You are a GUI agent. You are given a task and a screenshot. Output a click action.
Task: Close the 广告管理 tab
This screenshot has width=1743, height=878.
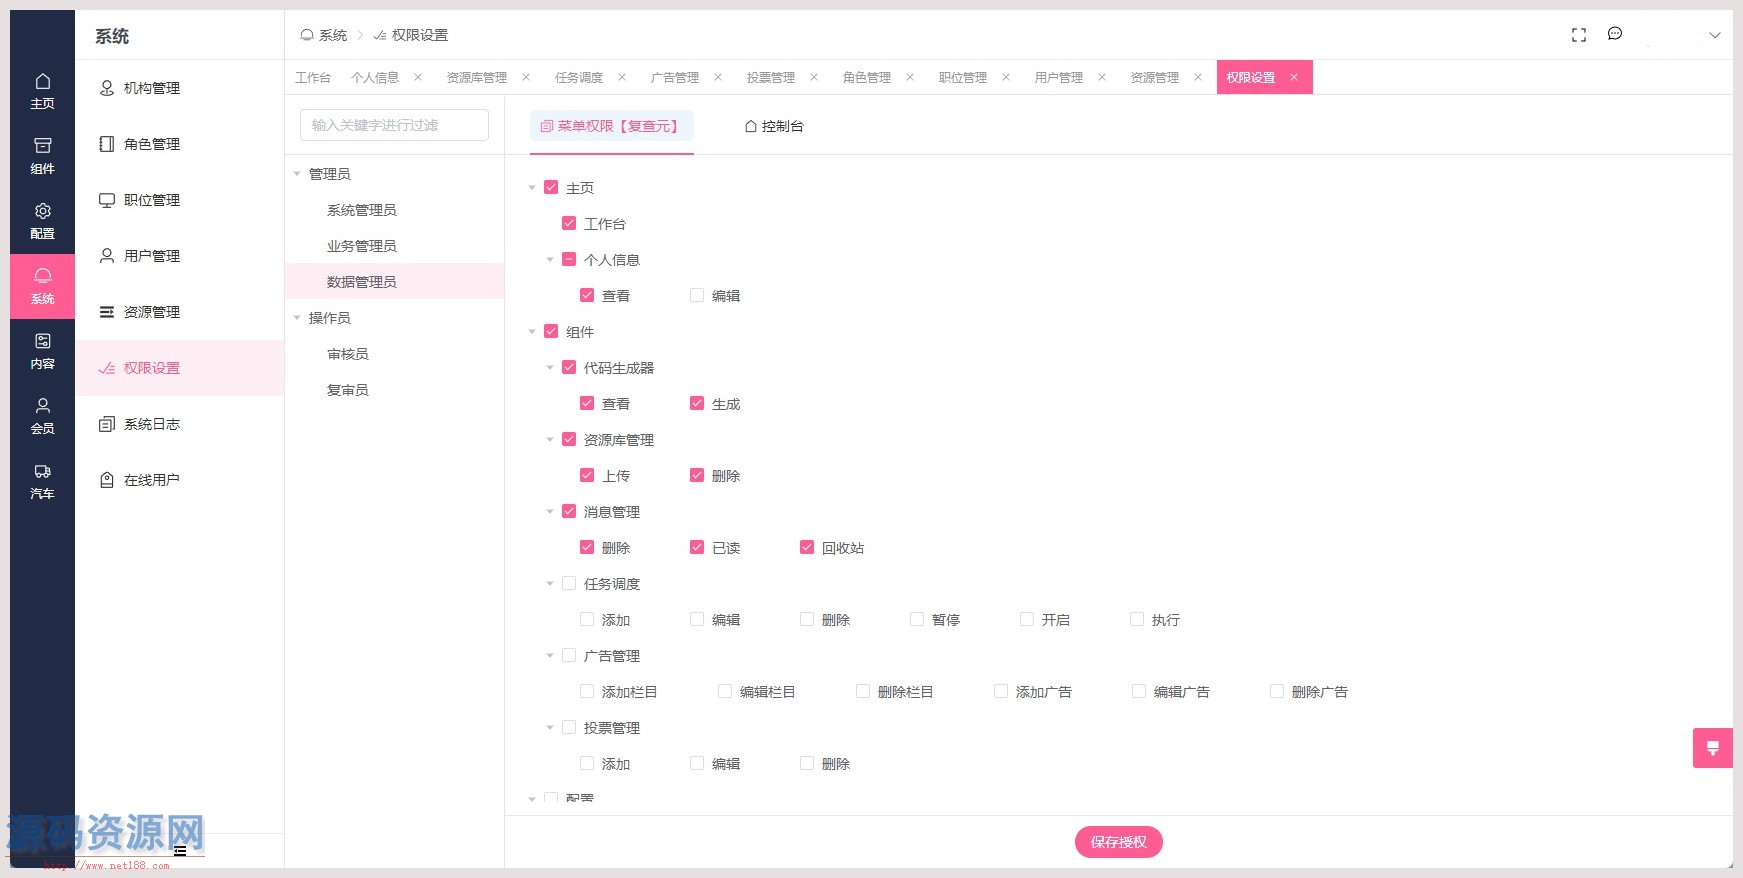(x=718, y=77)
